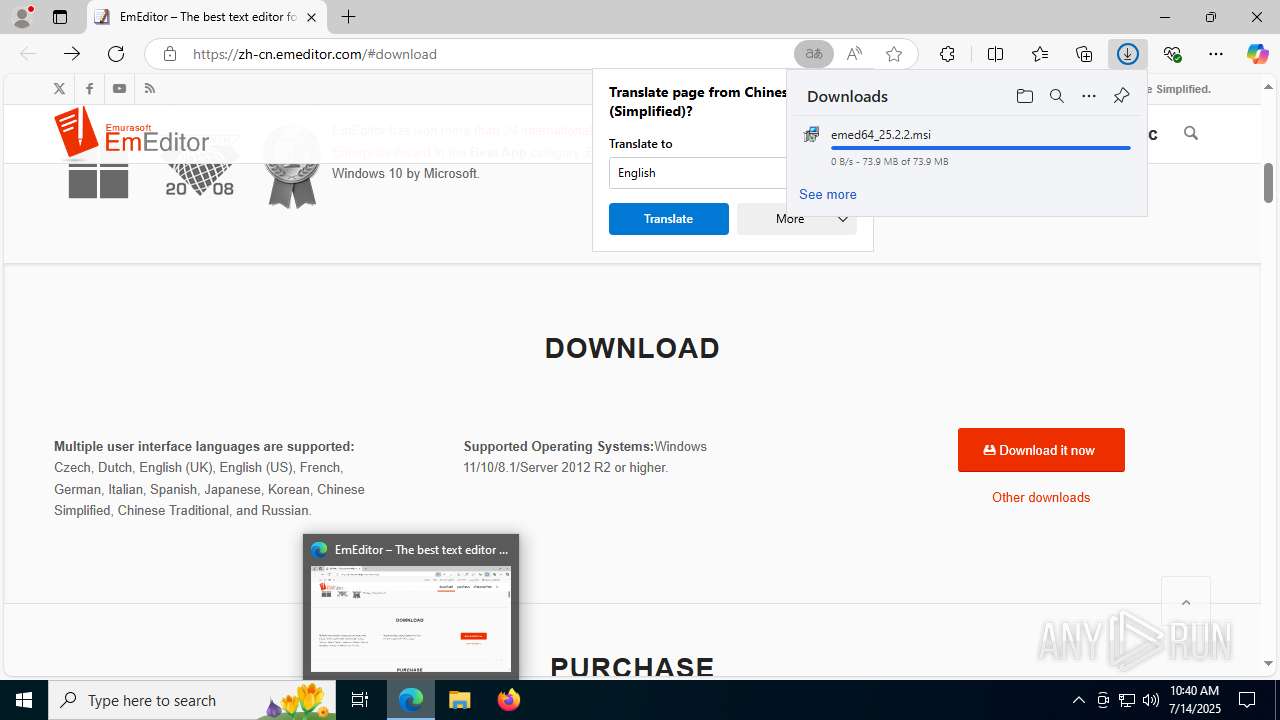
Task: Open Other downloads link
Action: (1041, 497)
